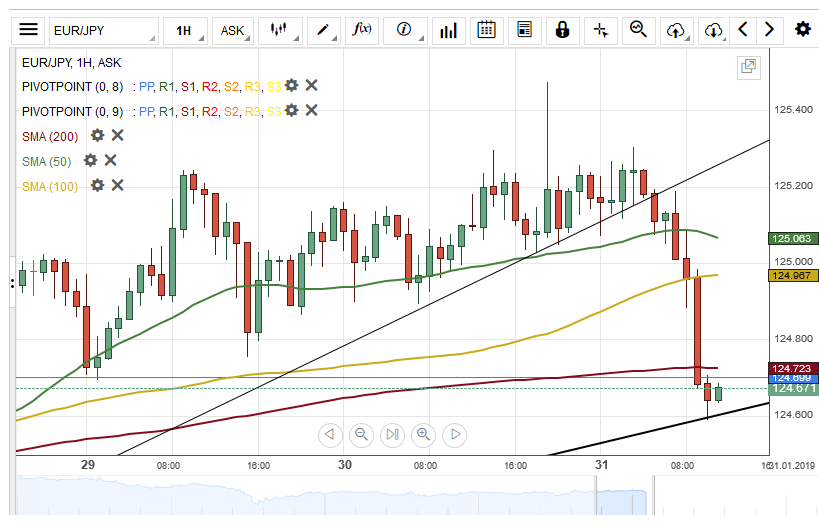Open chart settings gear in toolbar

802,30
